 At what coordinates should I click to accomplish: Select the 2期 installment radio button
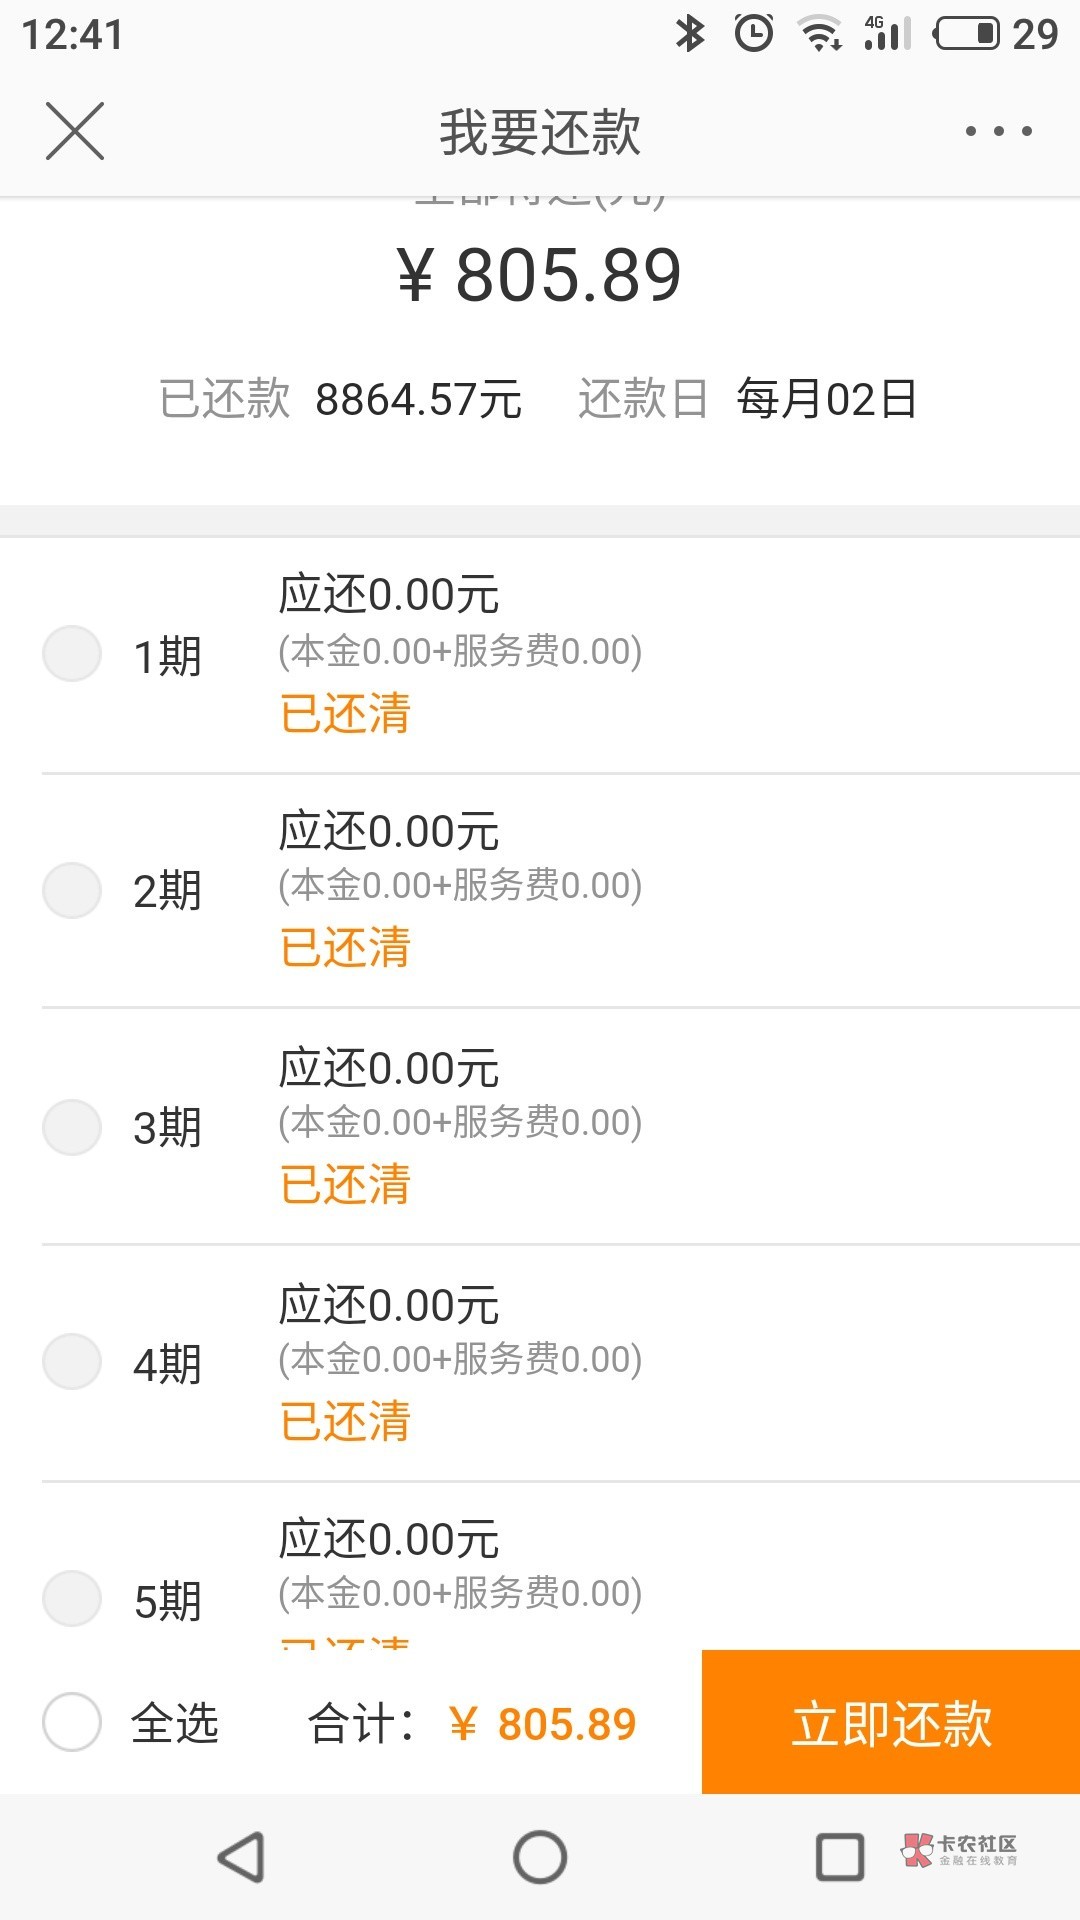(x=72, y=890)
